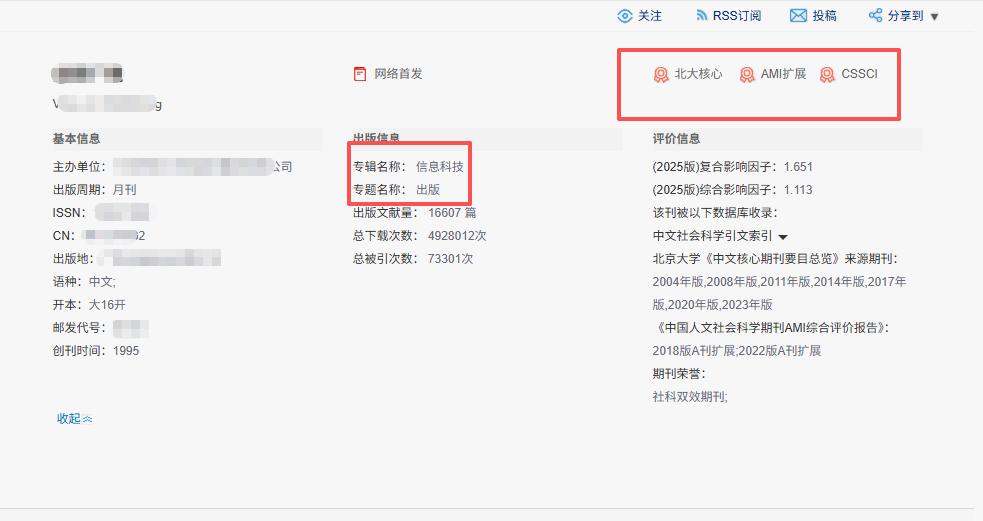Open the 分享到 dropdown arrow

(x=934, y=17)
